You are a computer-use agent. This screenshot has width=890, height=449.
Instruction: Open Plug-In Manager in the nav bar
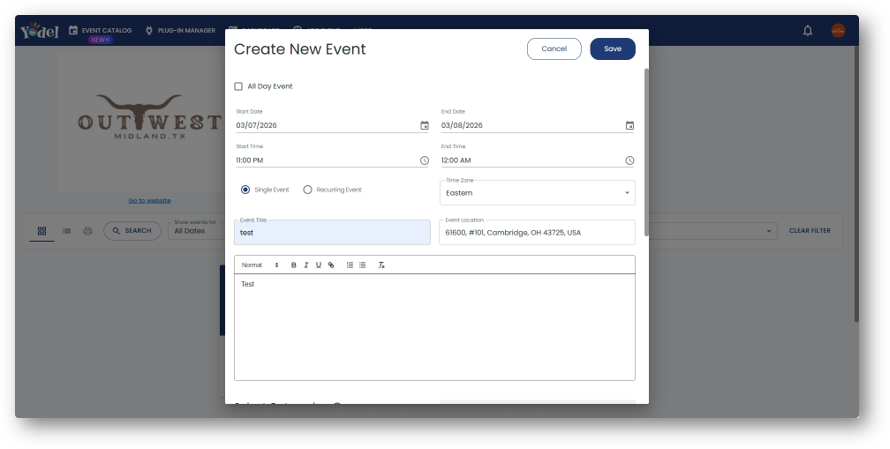pos(180,31)
